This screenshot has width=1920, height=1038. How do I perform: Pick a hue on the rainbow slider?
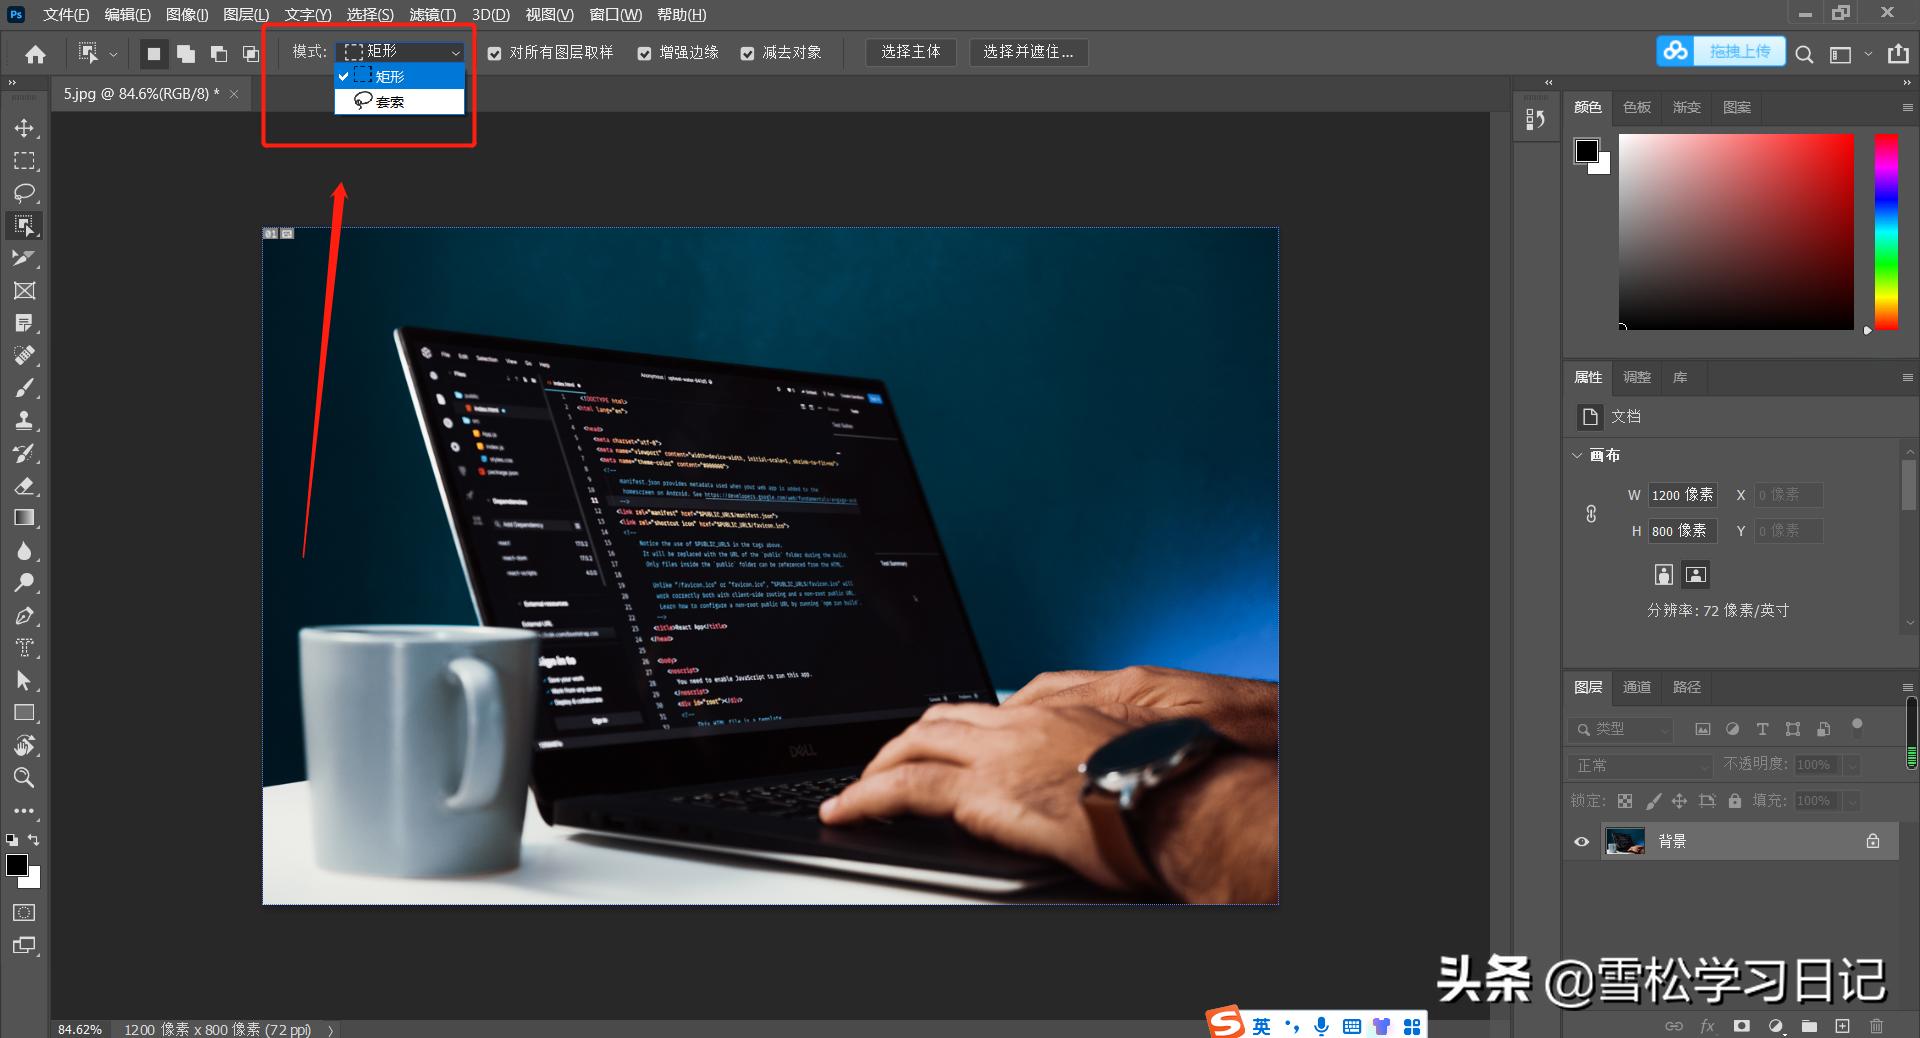(x=1886, y=231)
